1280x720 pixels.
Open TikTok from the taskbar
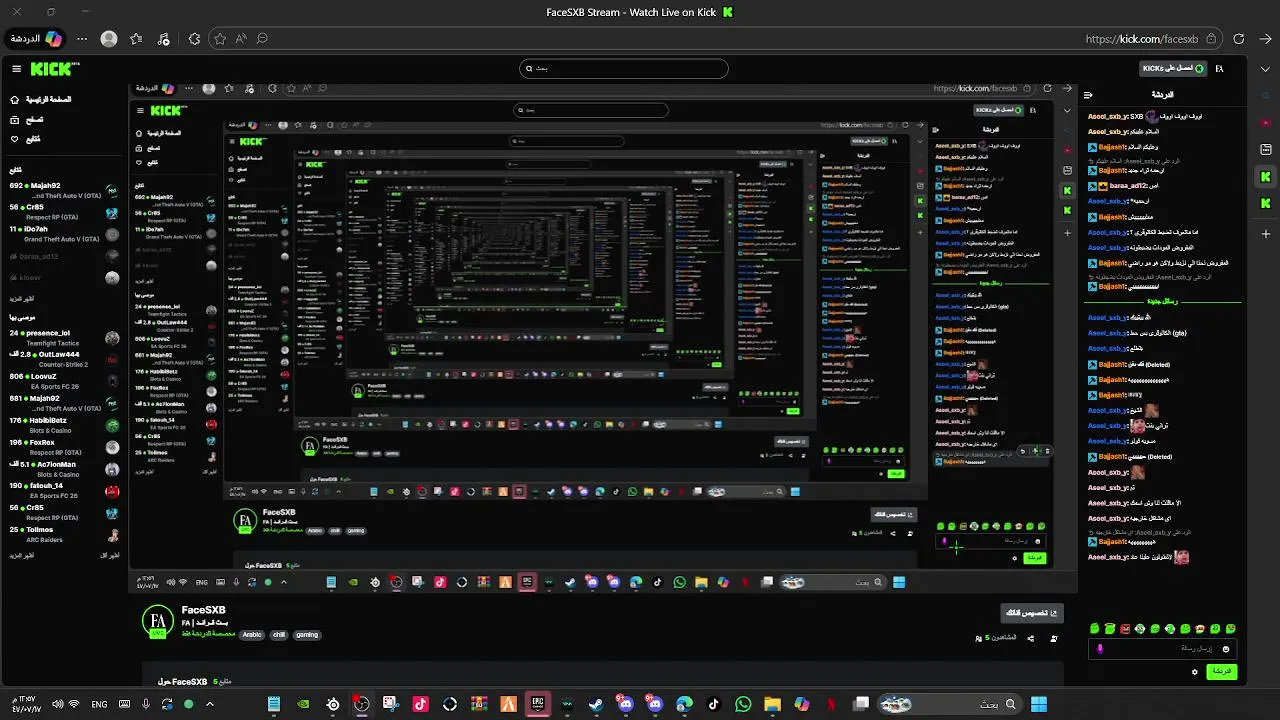click(713, 704)
